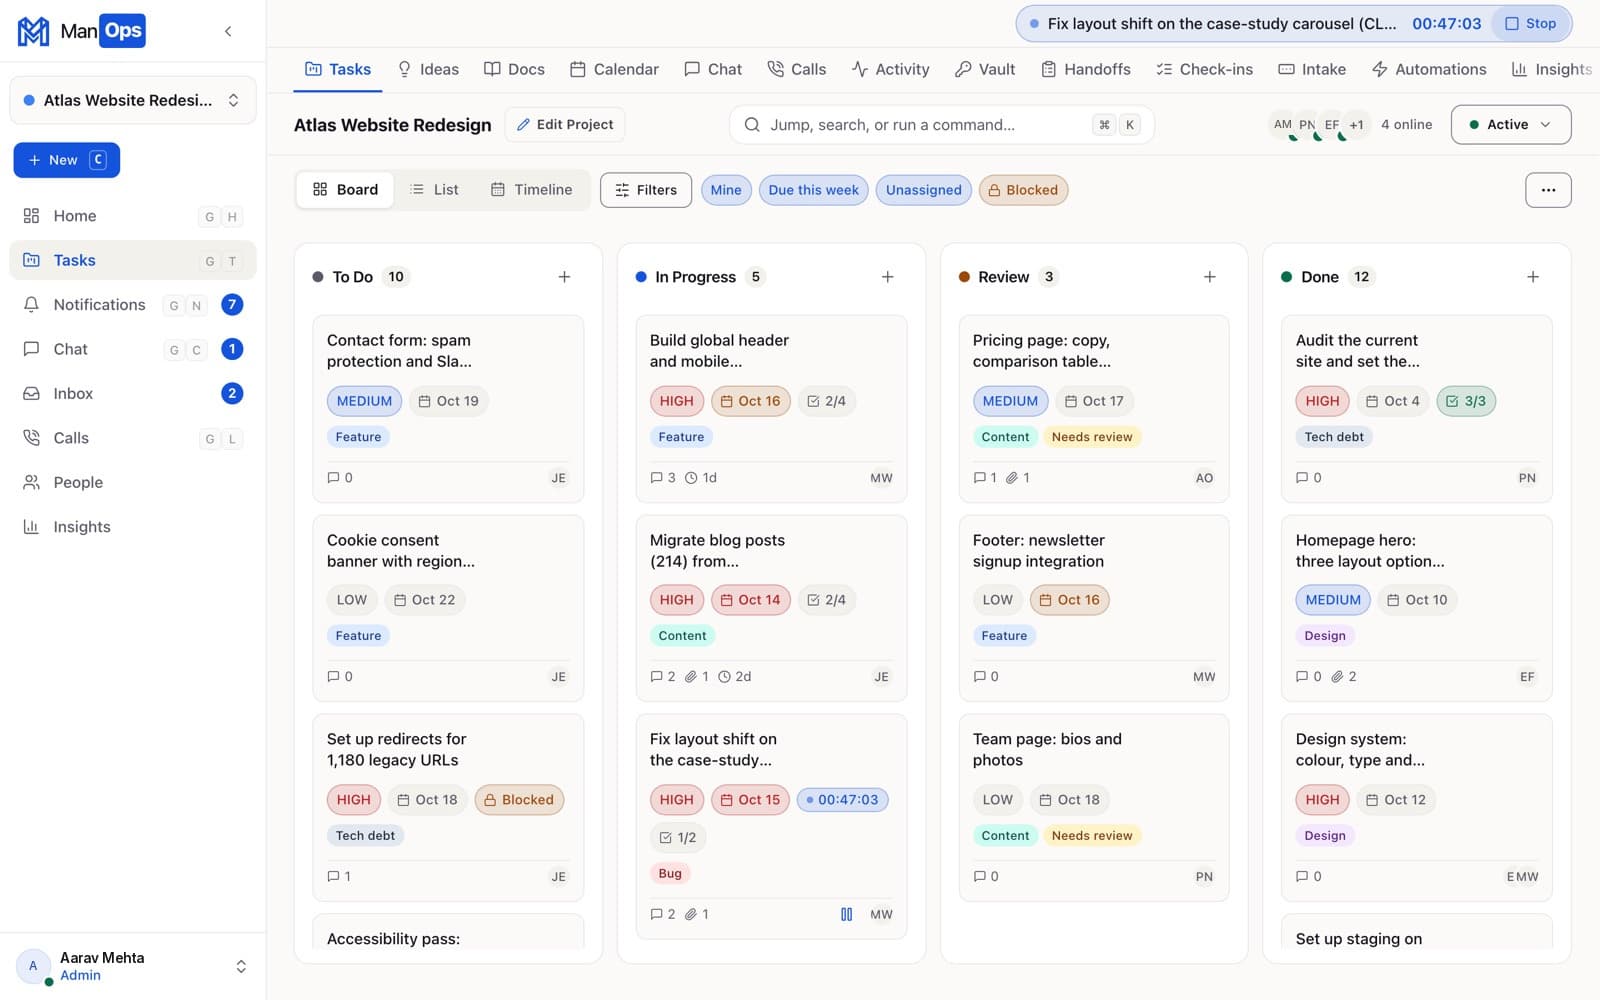The height and width of the screenshot is (1000, 1600).
Task: Click the 1/2 checklist on Fix layout shift card
Action: 678,837
